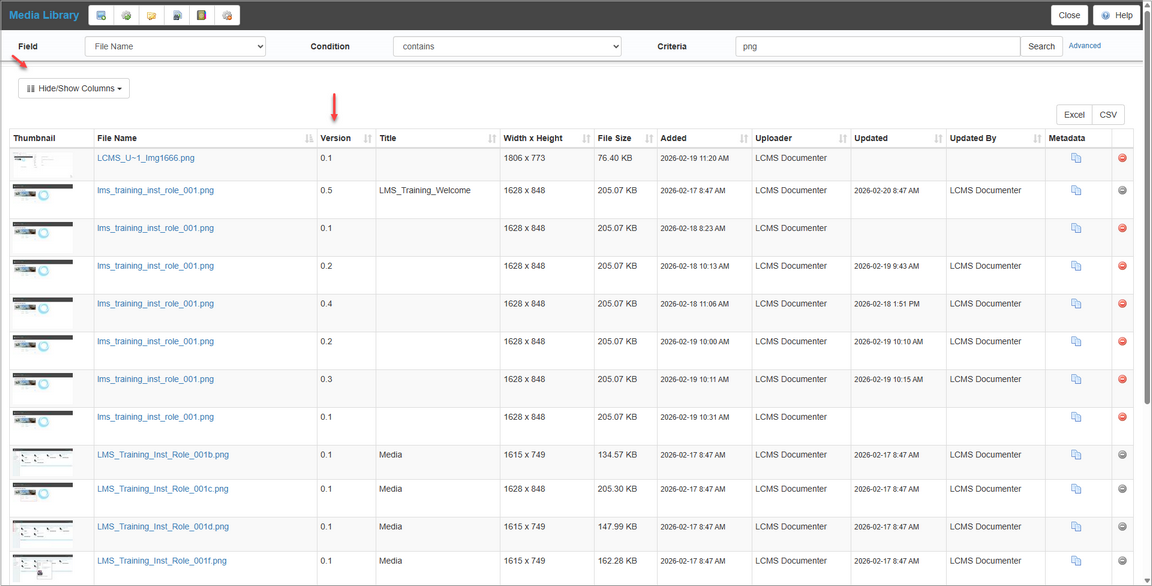
Task: Expand the Hide/Show Columns dropdown
Action: point(74,88)
